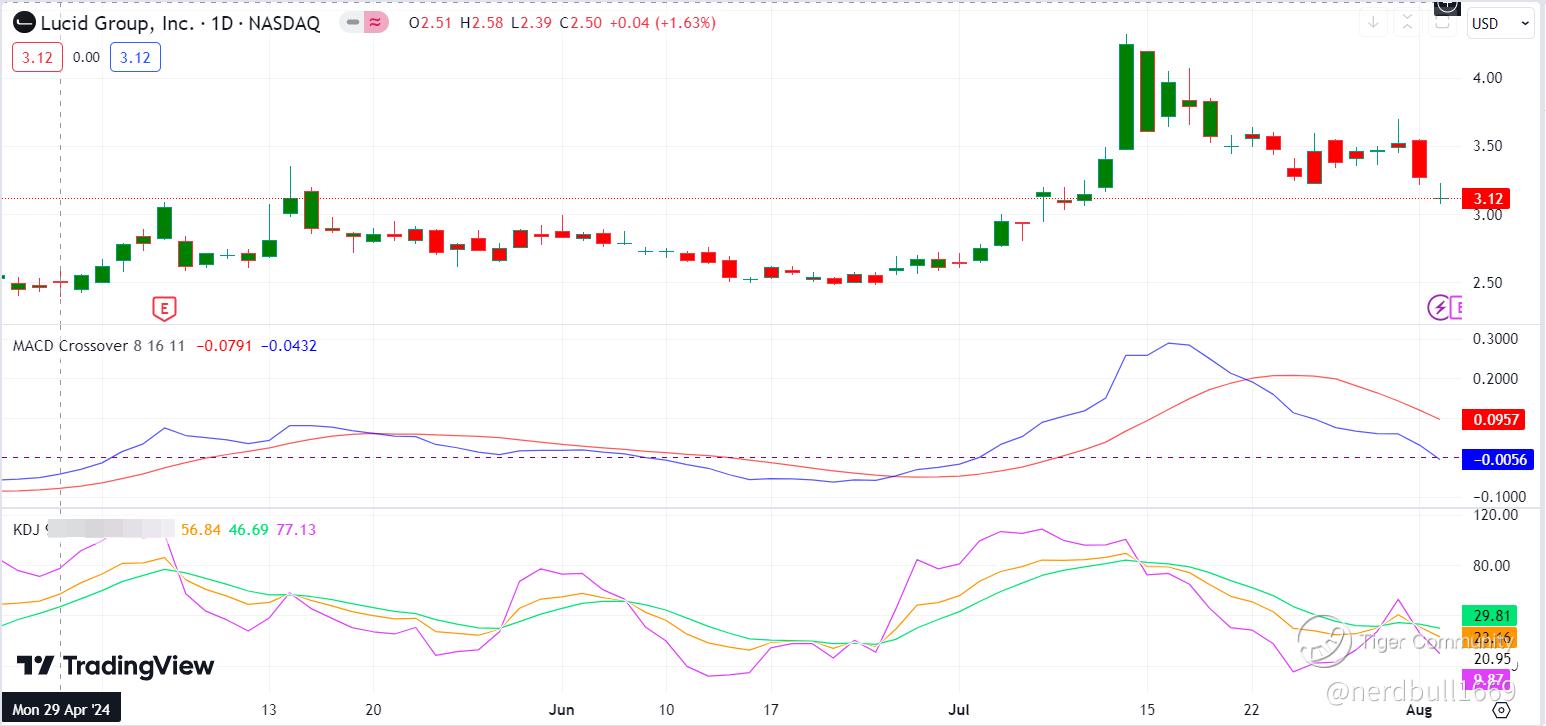This screenshot has width=1546, height=726.
Task: Click the KDJ indicator title
Action: pyautogui.click(x=27, y=529)
